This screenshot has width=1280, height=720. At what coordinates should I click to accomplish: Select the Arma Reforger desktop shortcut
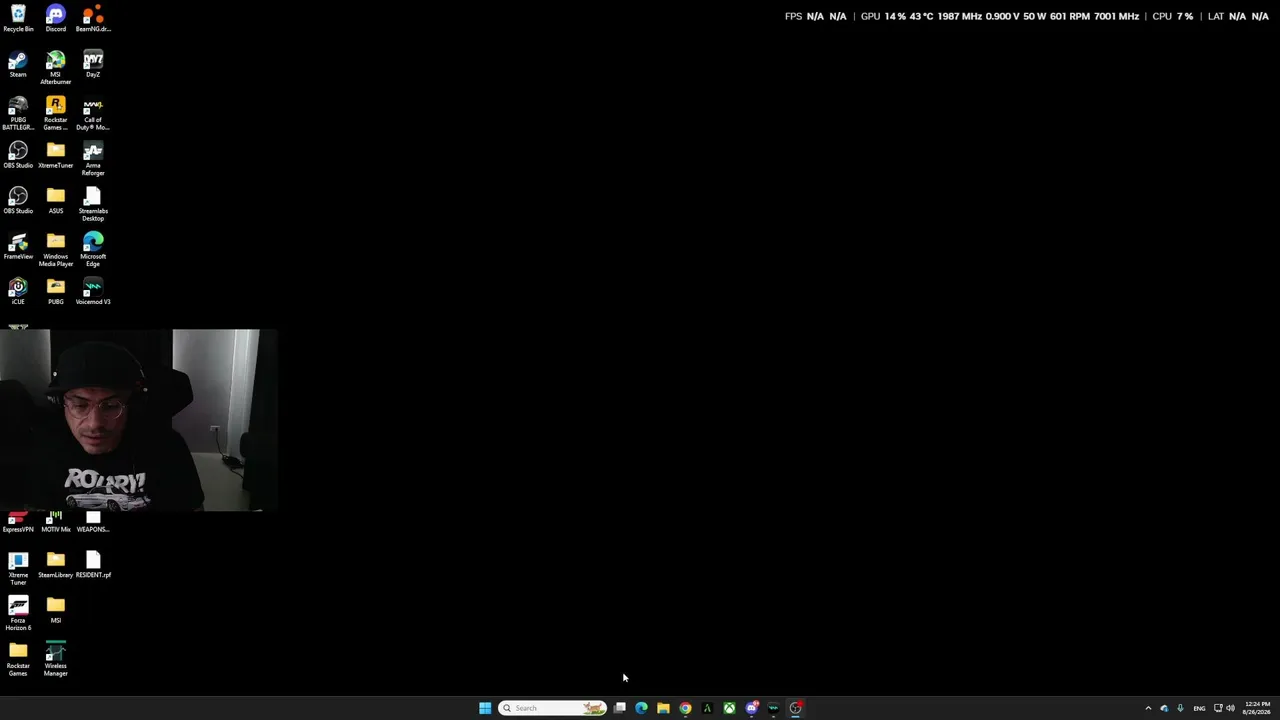(93, 159)
